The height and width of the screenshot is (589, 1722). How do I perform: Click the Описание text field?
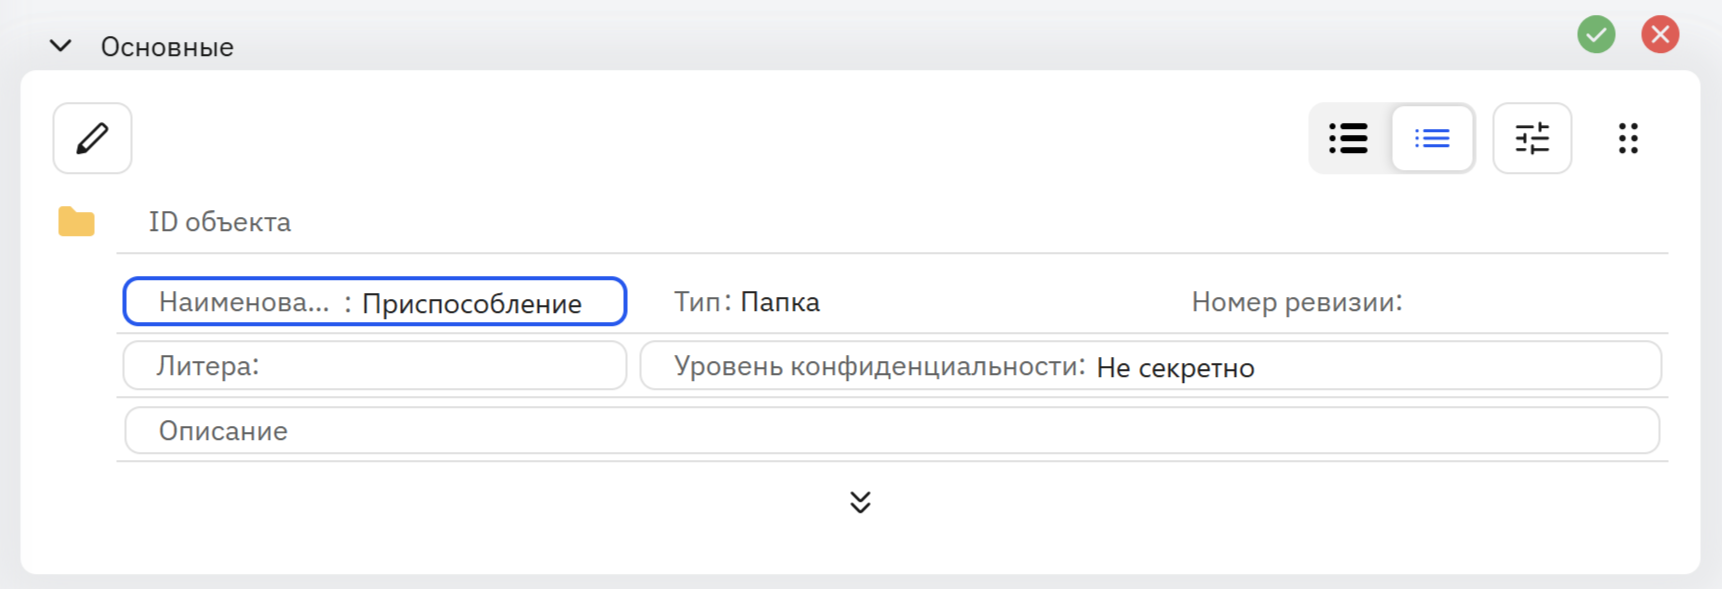[x=892, y=430]
